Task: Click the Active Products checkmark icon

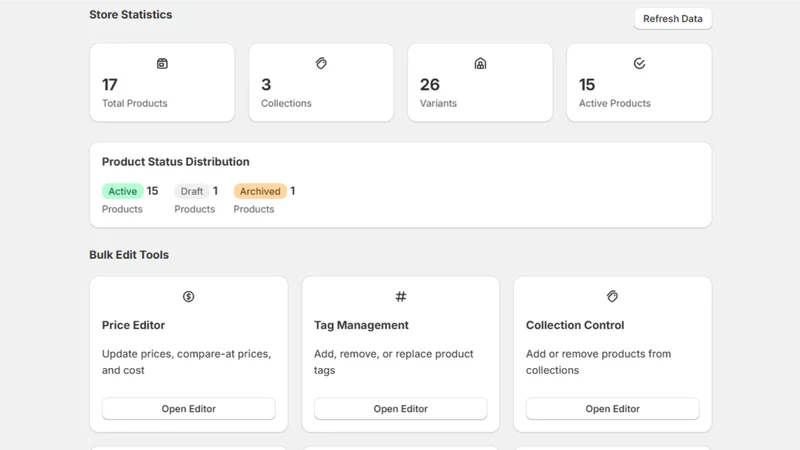Action: pos(639,63)
